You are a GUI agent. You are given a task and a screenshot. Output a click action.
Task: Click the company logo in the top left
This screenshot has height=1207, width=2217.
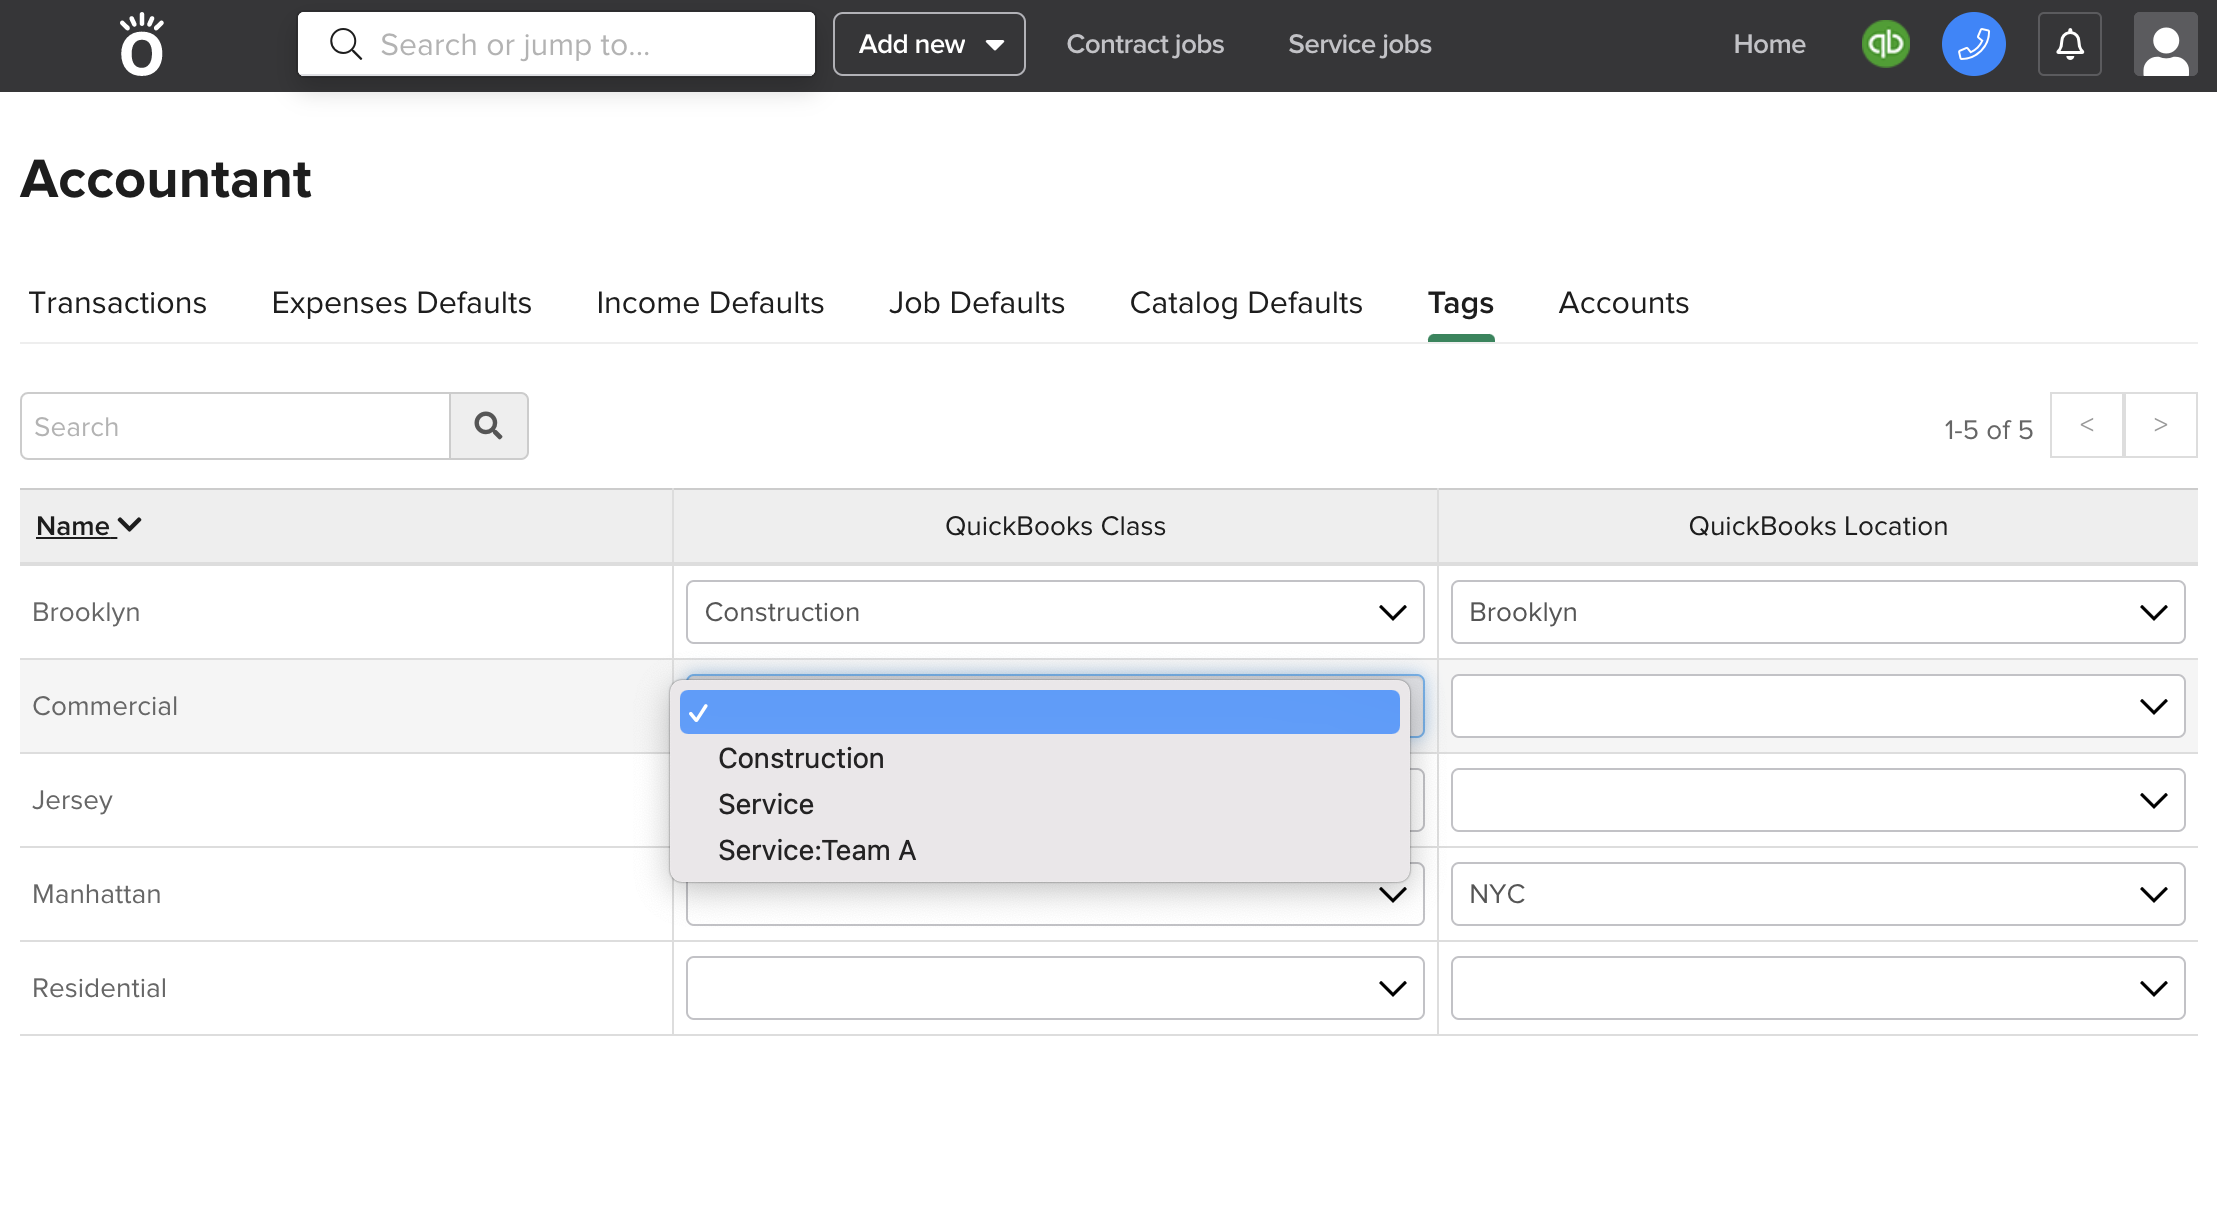pos(140,44)
